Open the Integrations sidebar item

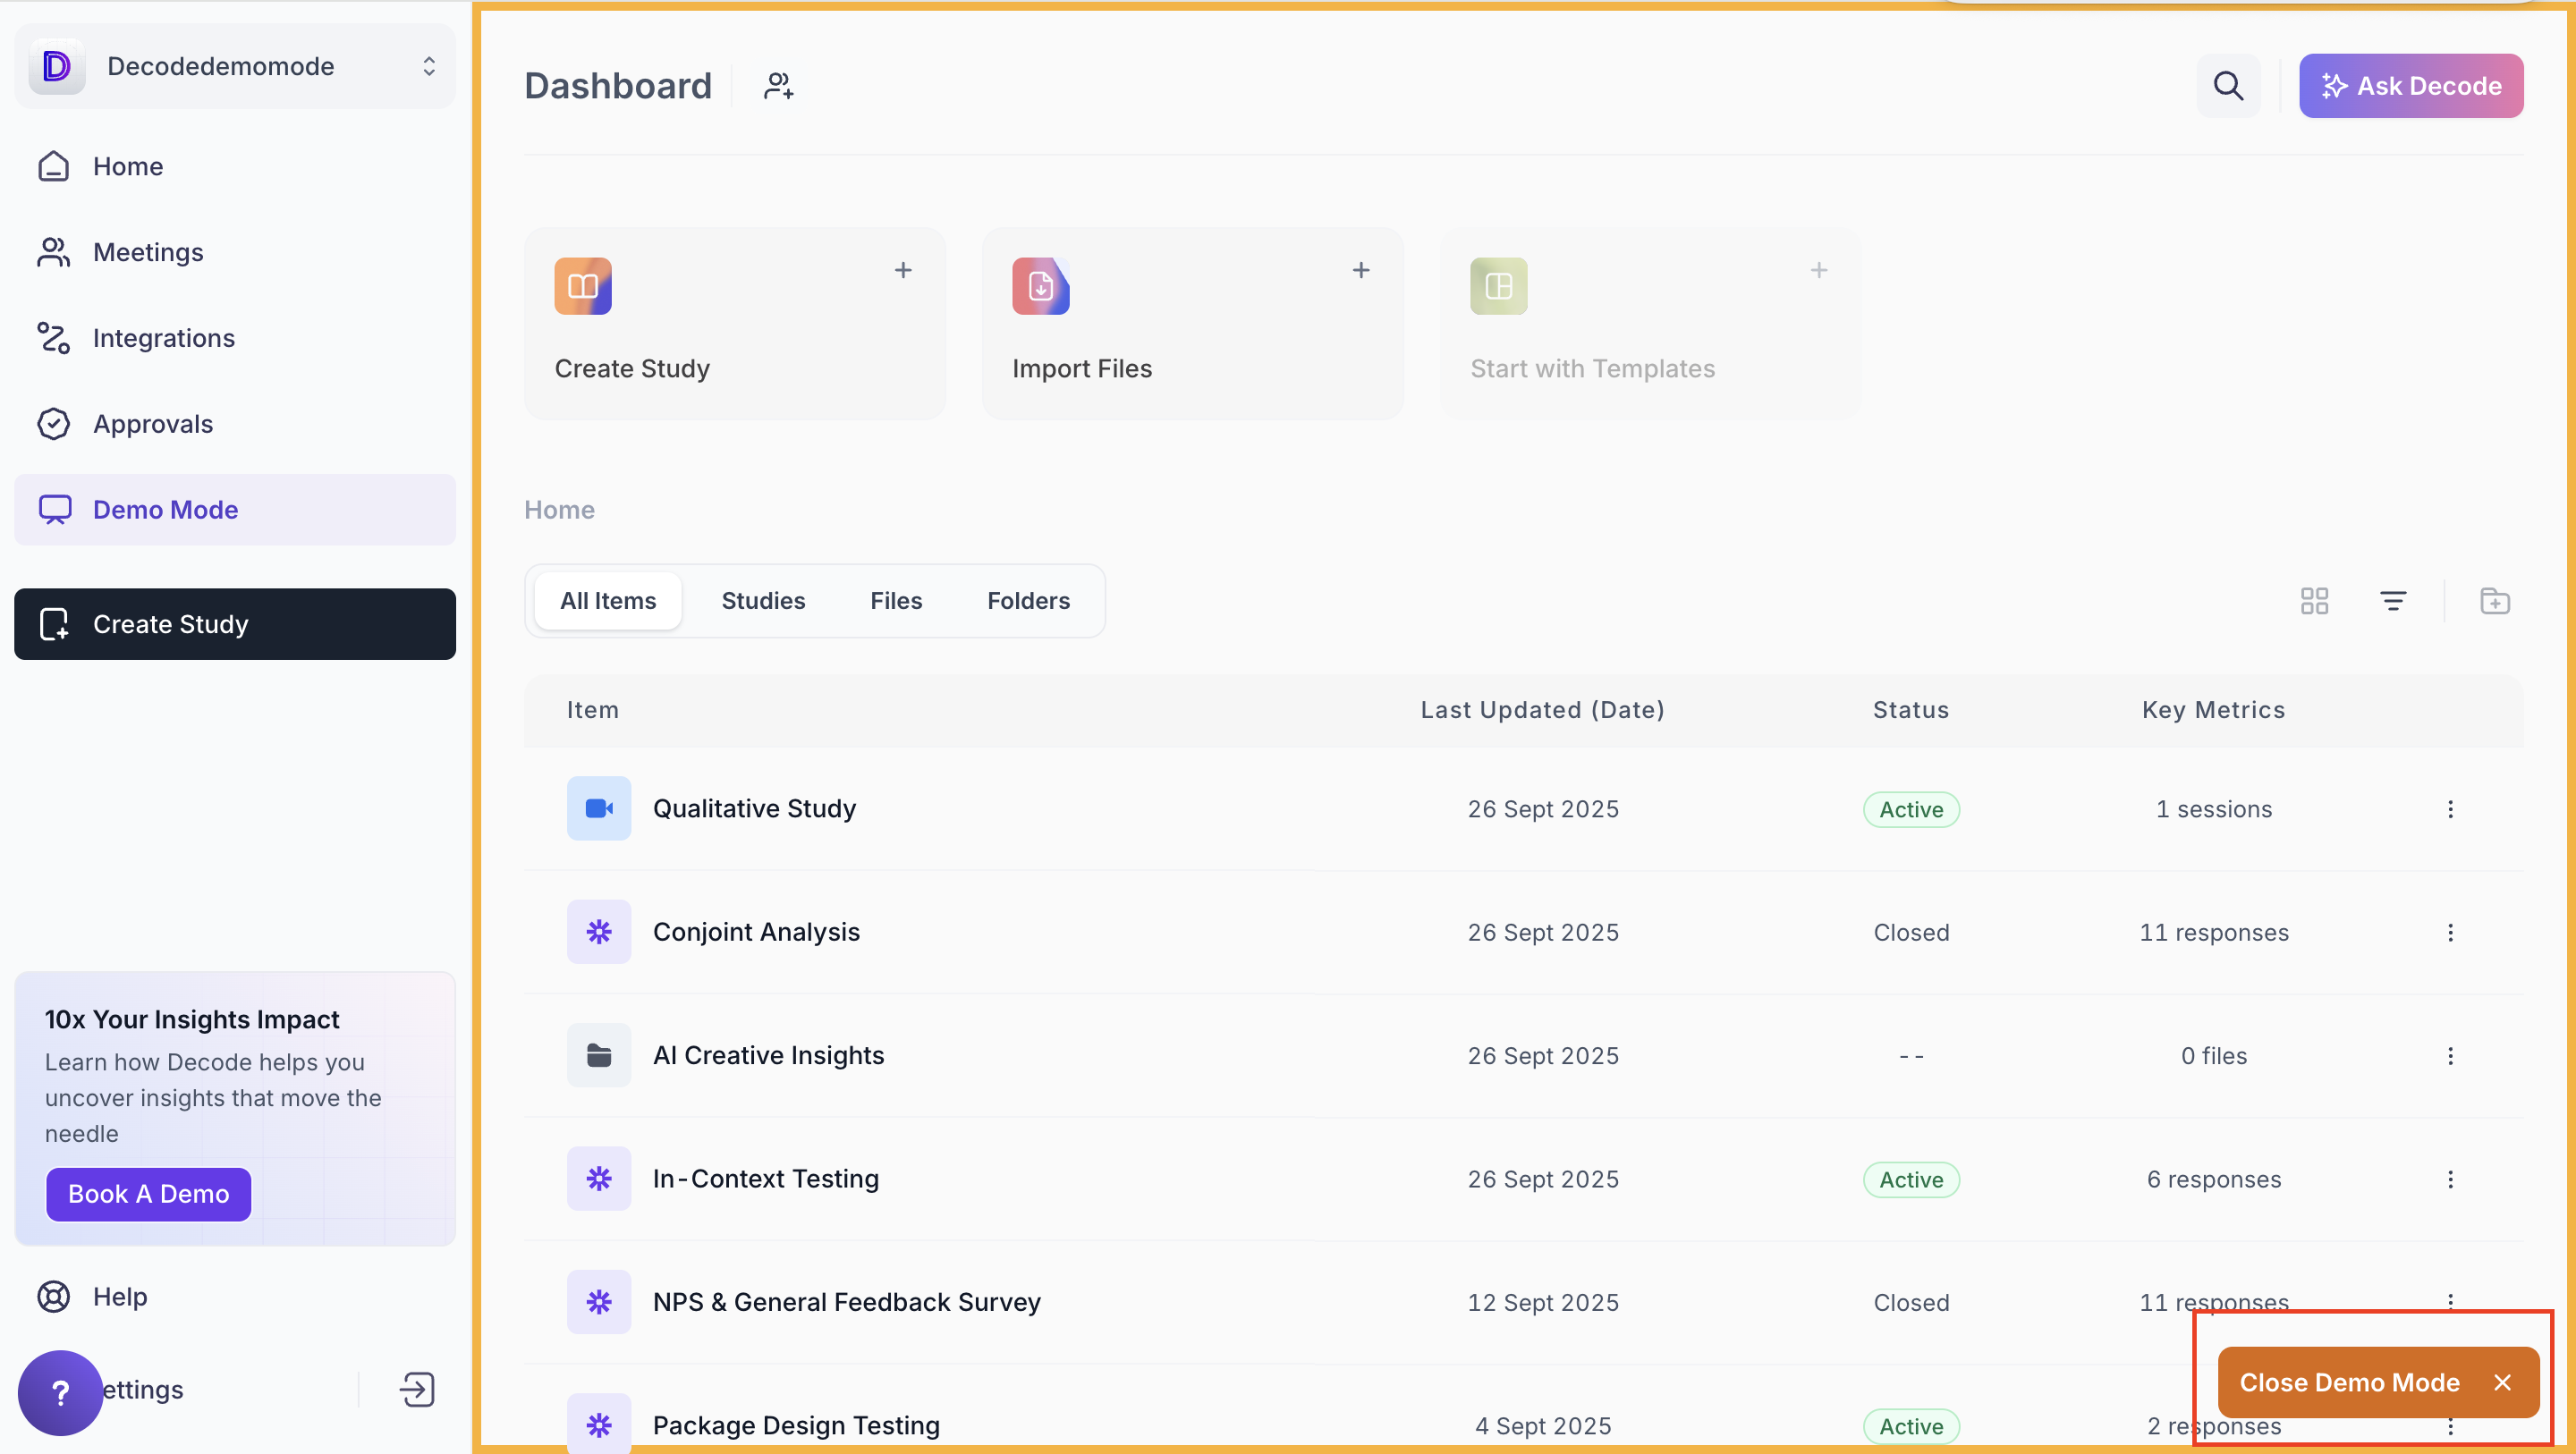click(x=163, y=338)
